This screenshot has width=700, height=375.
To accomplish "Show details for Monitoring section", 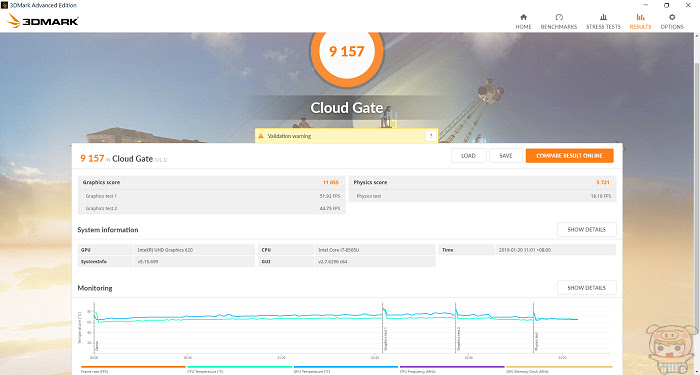I will coord(587,288).
